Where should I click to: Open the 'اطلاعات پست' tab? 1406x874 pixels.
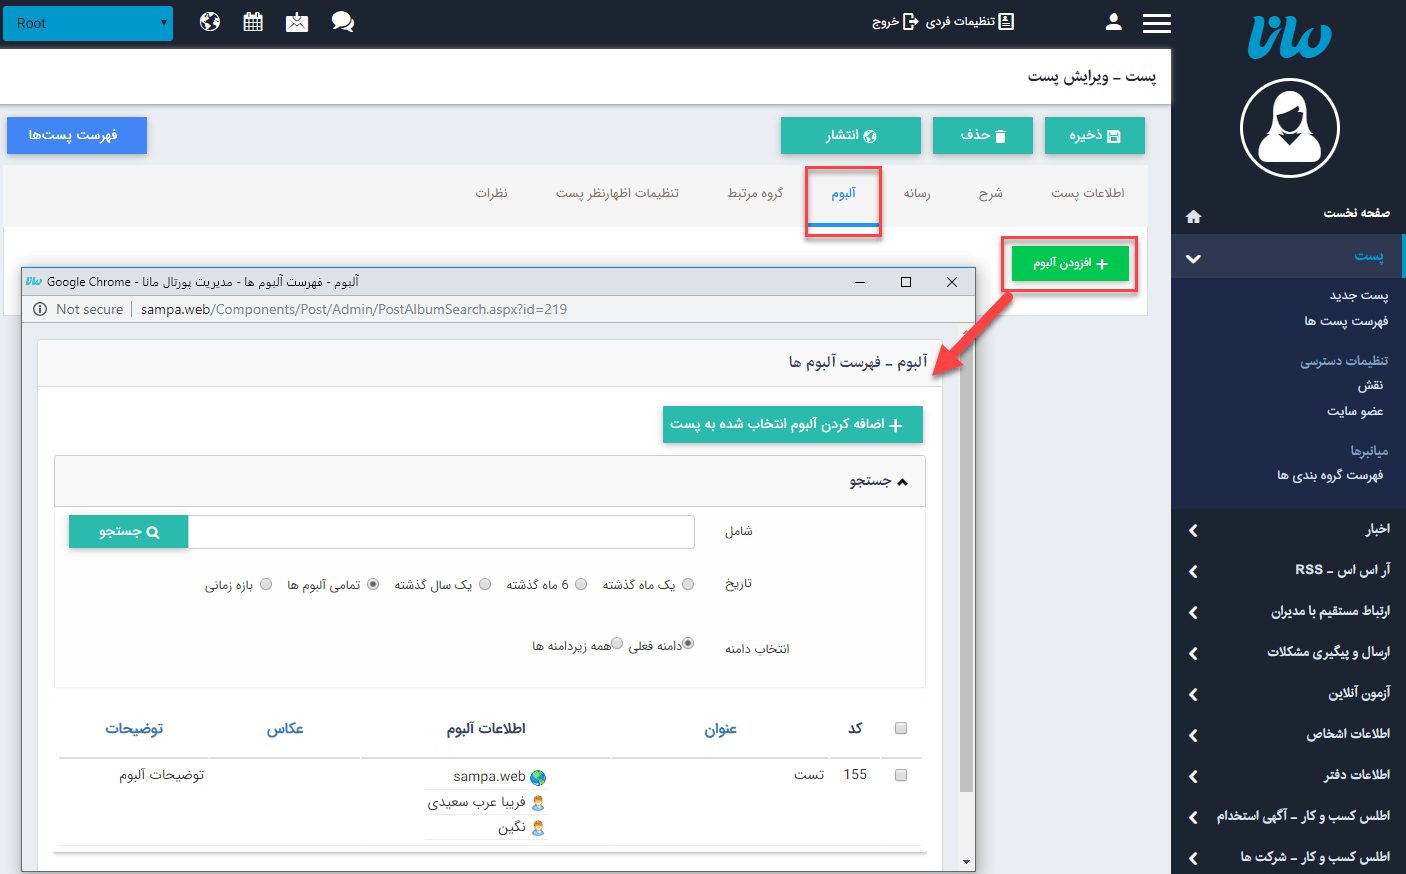click(x=1087, y=194)
